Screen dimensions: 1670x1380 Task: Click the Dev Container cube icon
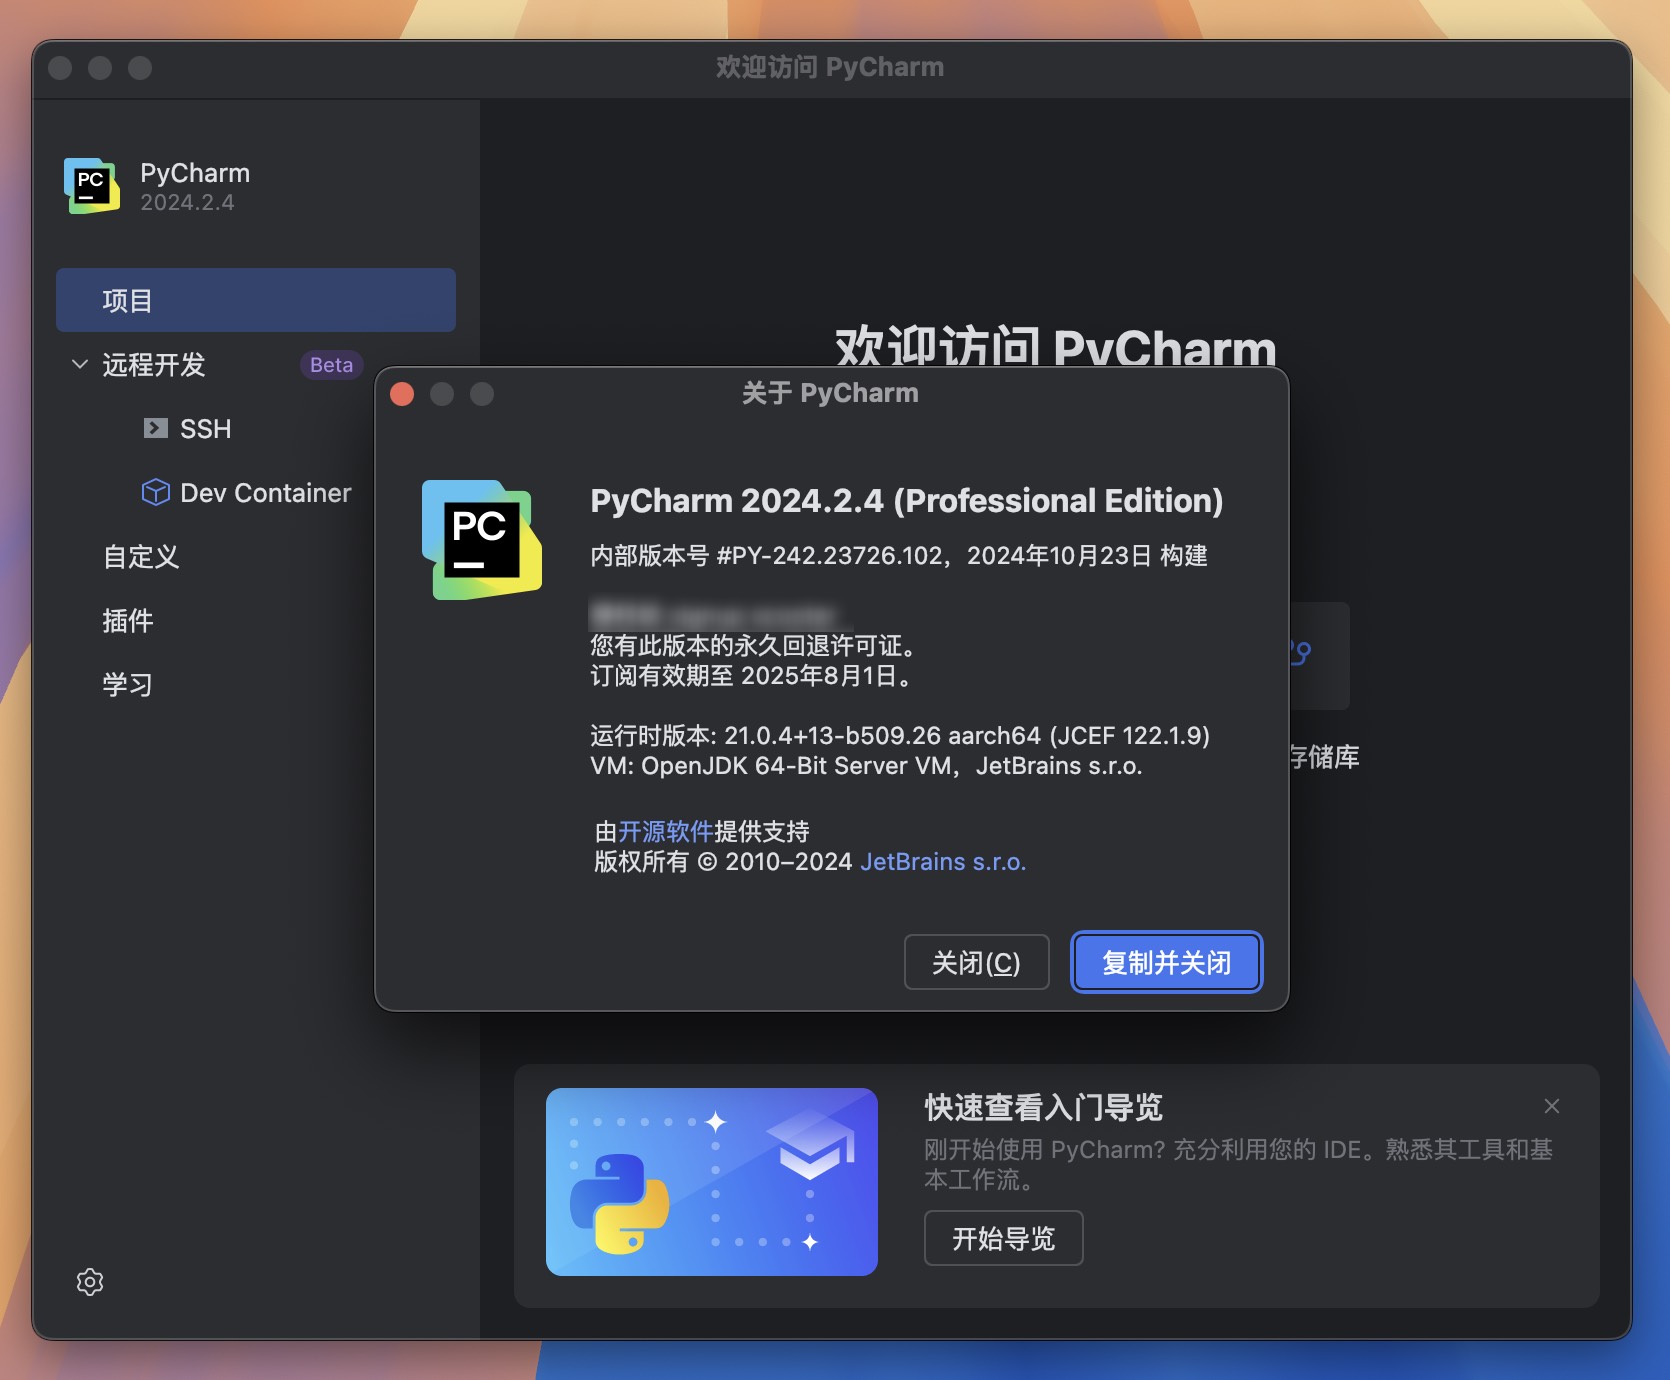[x=155, y=492]
